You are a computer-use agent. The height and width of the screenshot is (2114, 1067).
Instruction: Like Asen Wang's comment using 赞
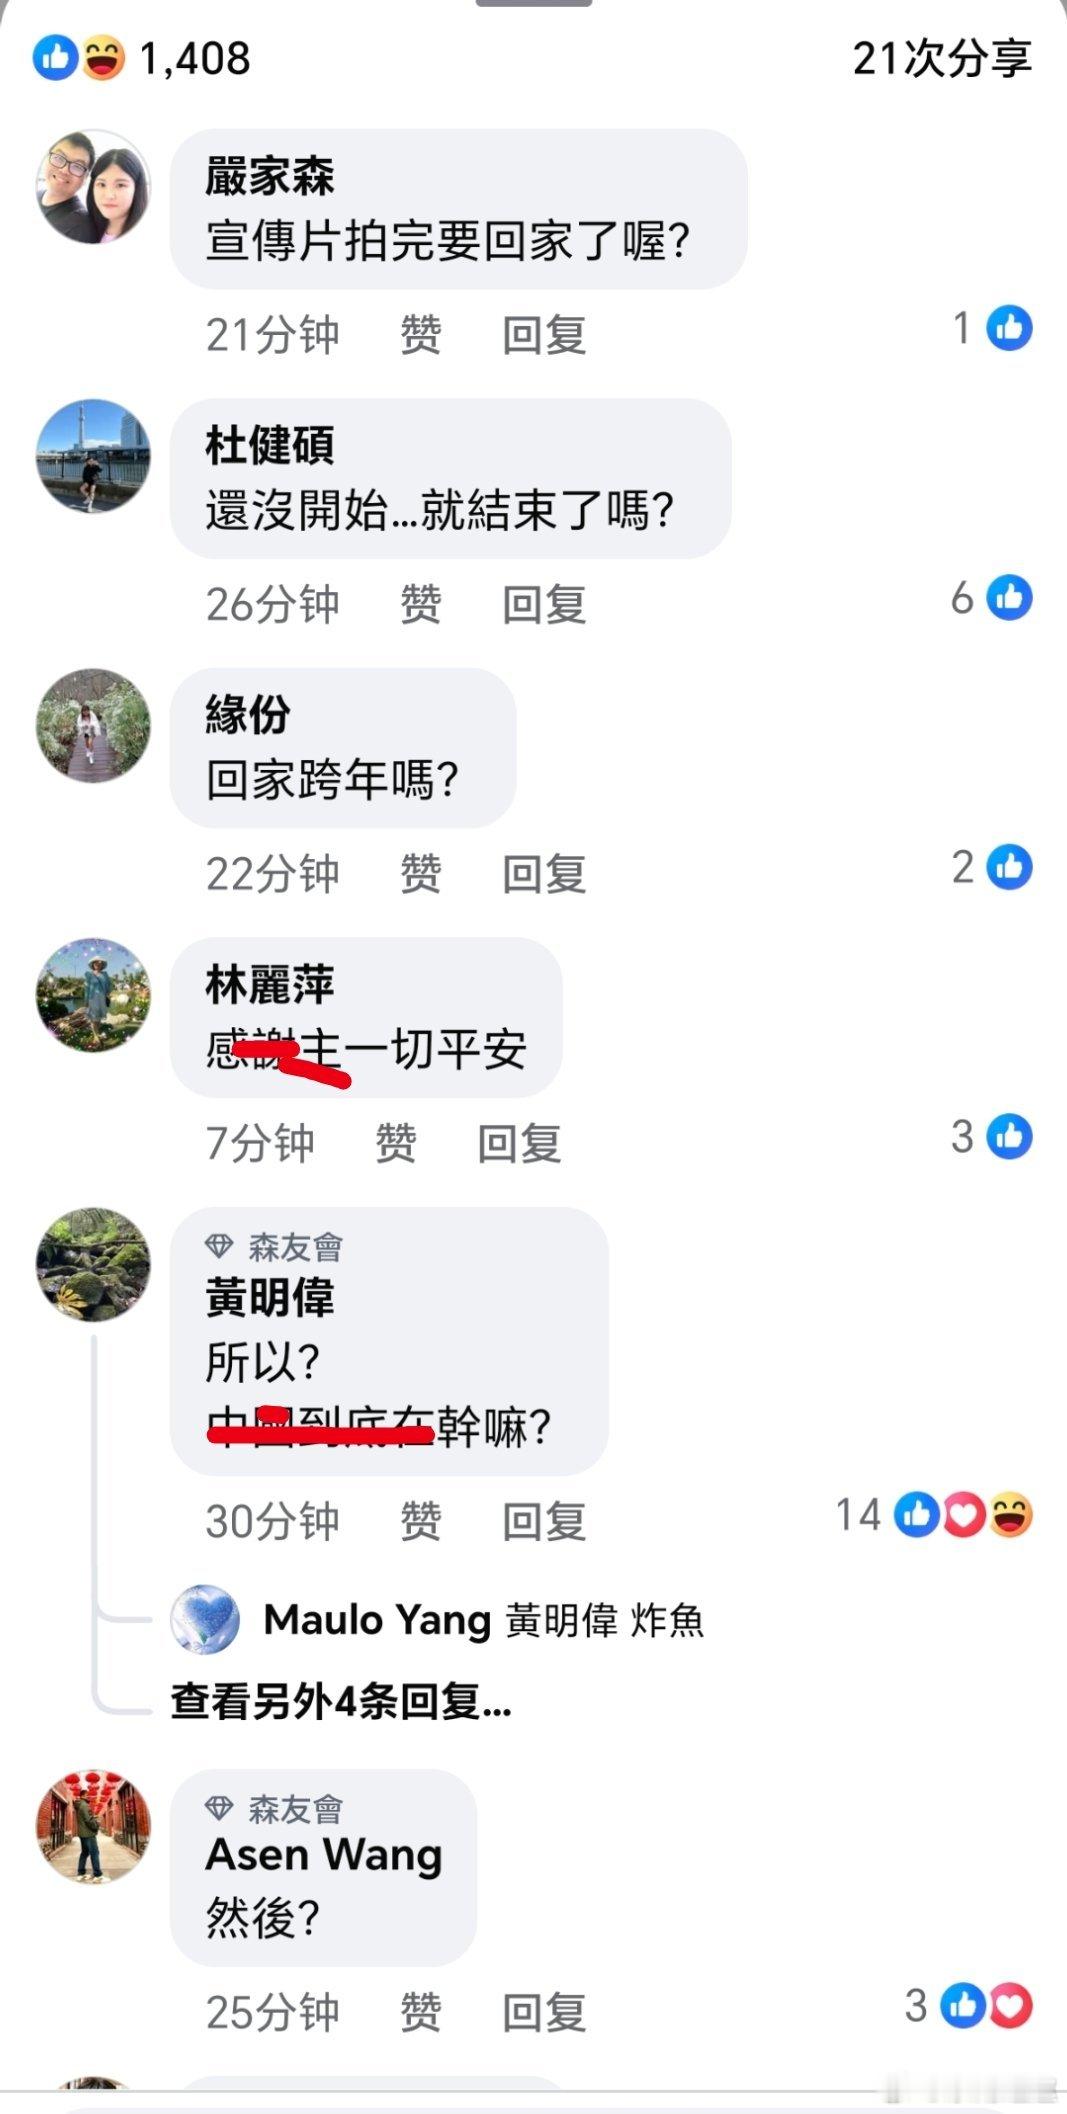tap(420, 2012)
